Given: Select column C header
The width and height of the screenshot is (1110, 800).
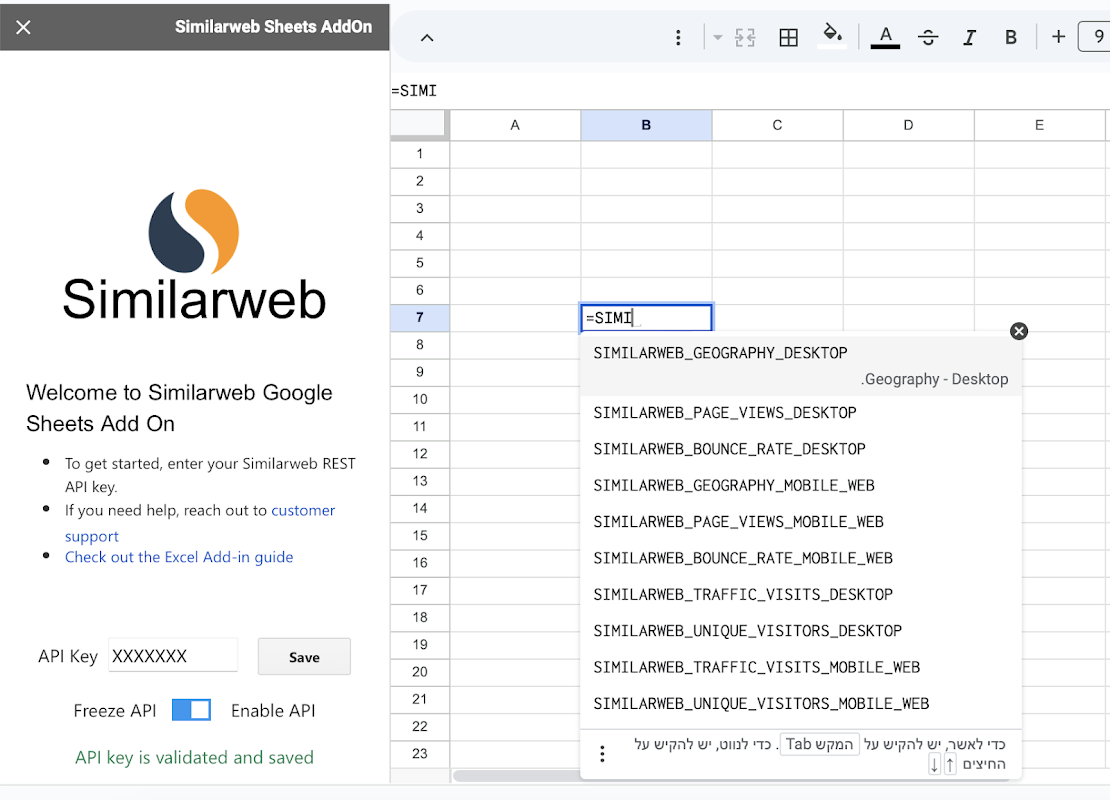Looking at the screenshot, I should pos(777,125).
